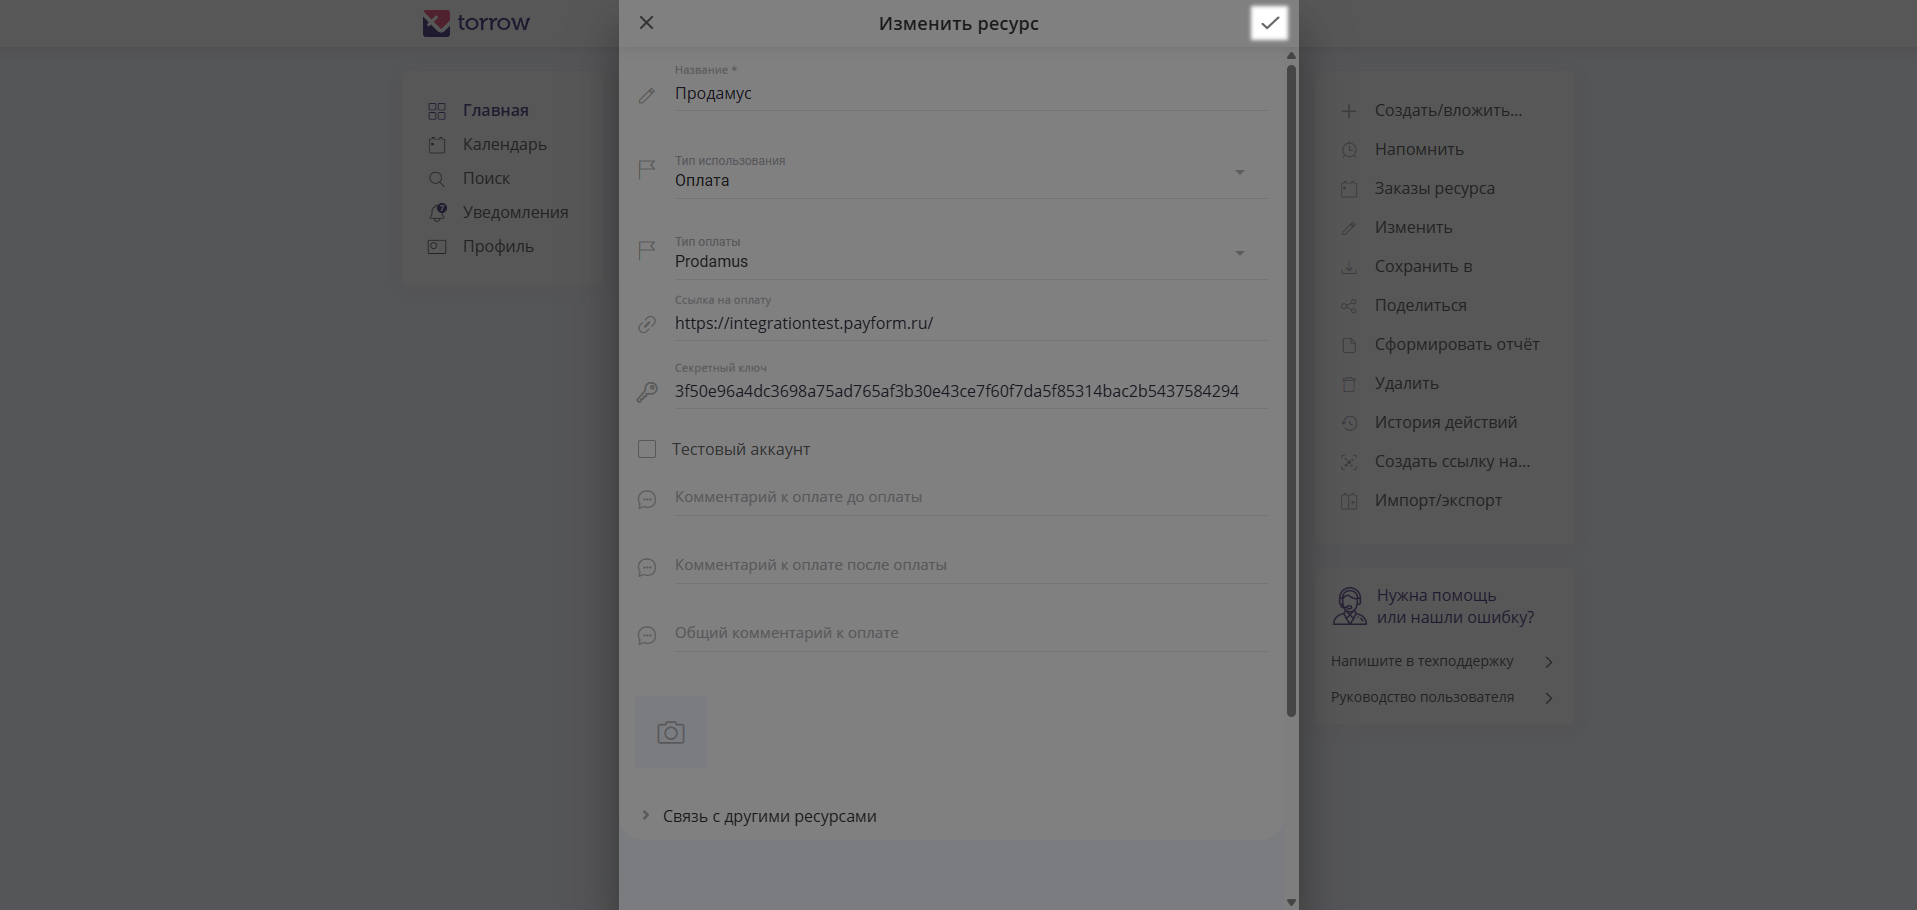Click the Комментарий к оплате до оплаты field
The width and height of the screenshot is (1917, 910).
click(970, 497)
